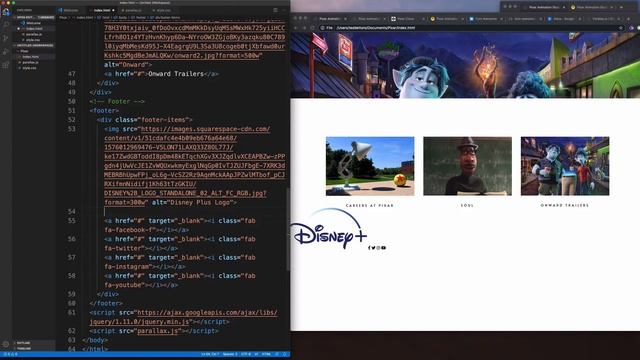Viewport: 640px width, 360px height.
Task: Collapse the Open Editors section
Action: tap(34, 18)
